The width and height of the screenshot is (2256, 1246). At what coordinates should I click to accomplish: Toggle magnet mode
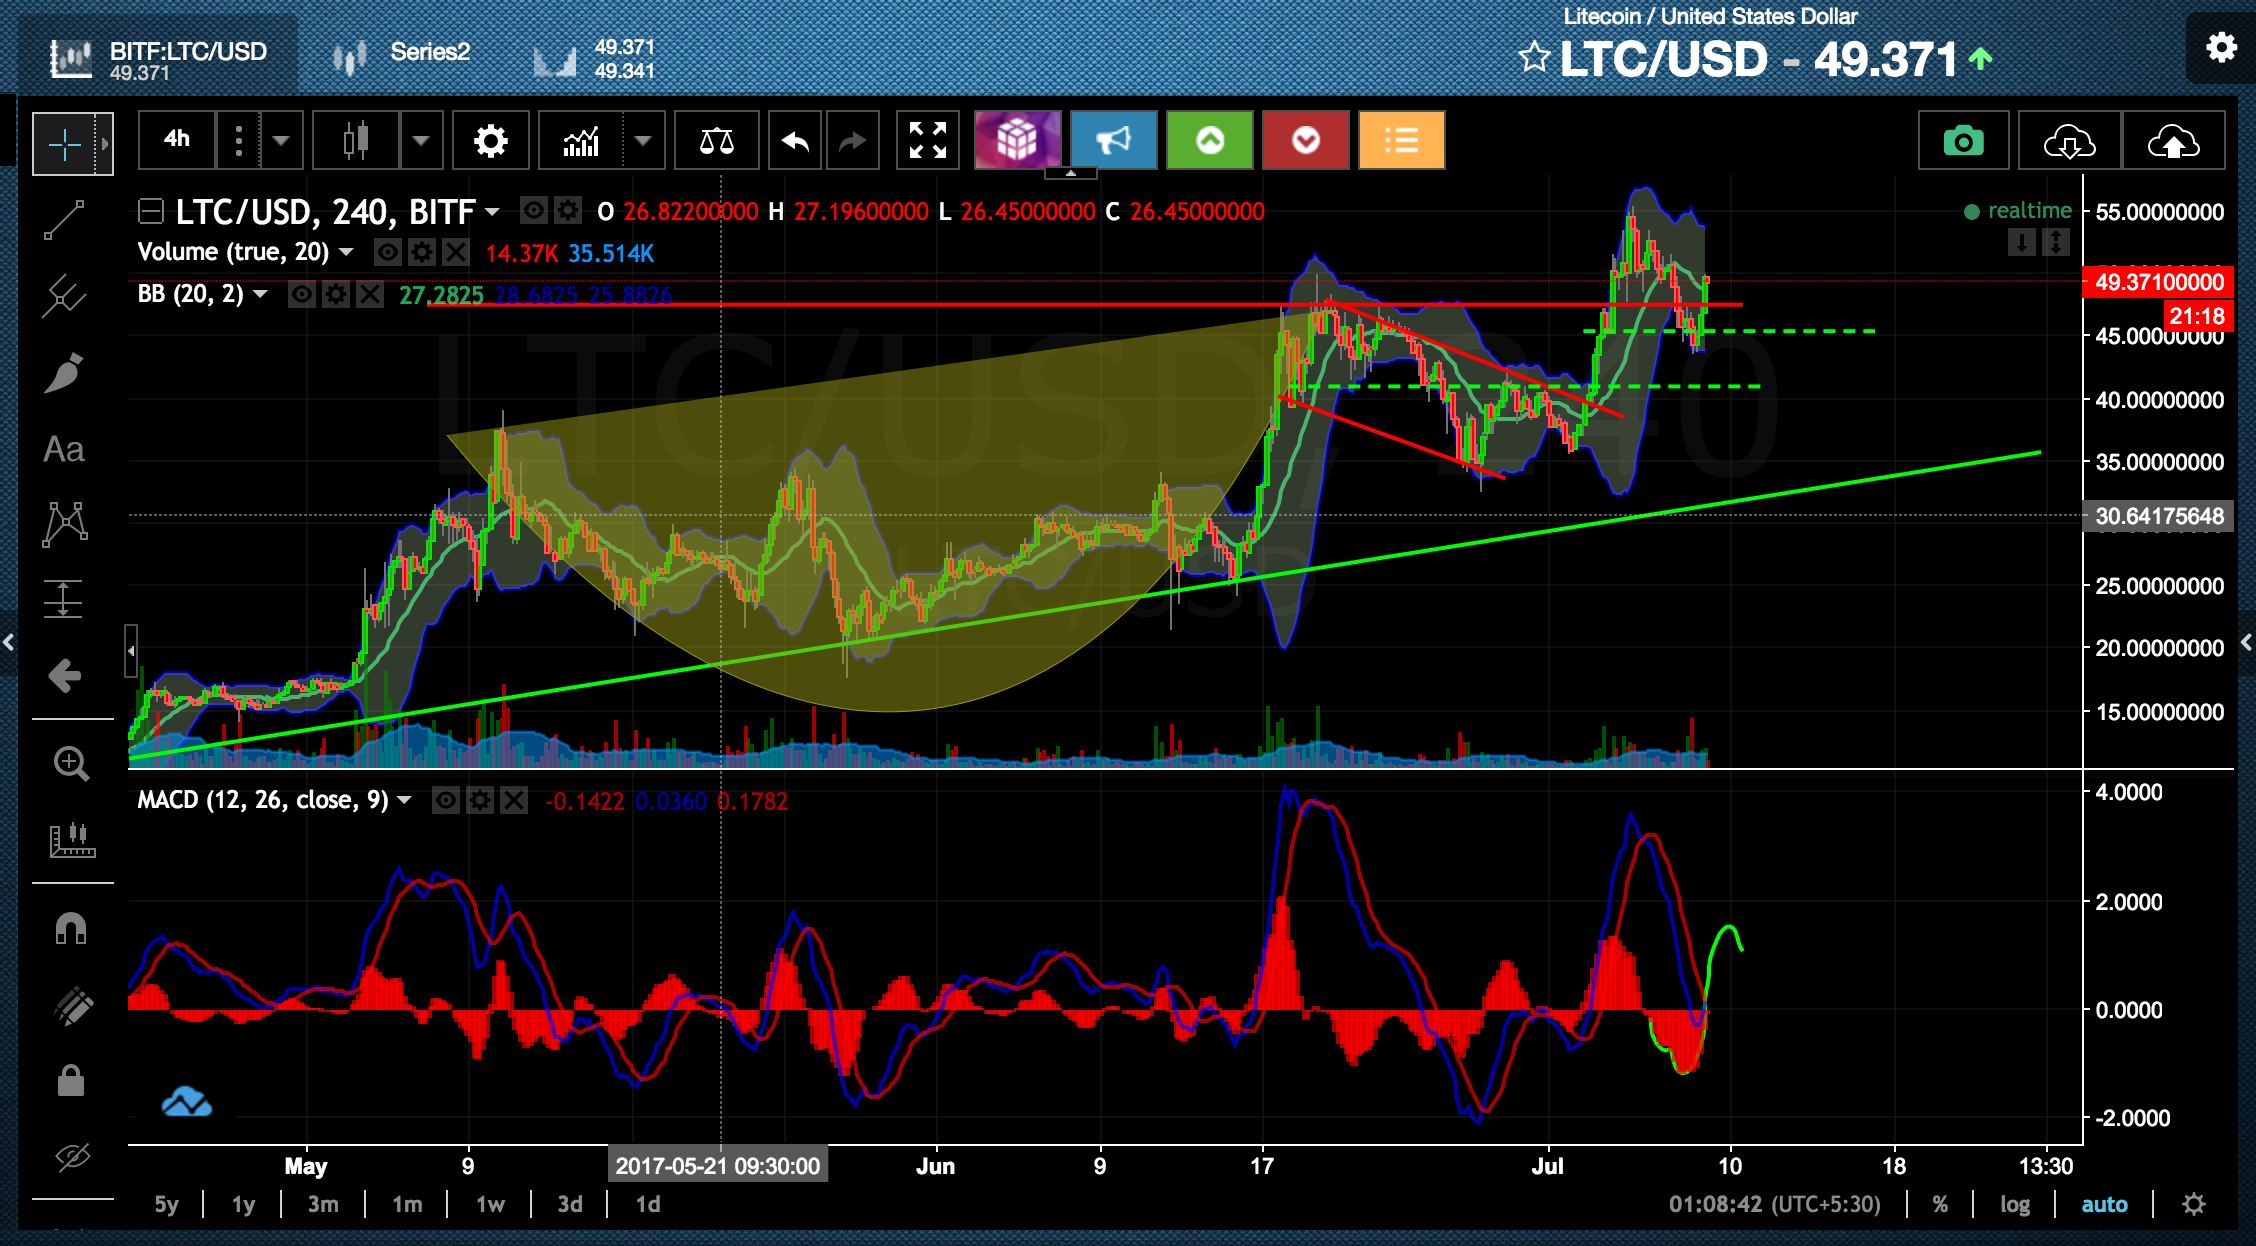(x=71, y=929)
